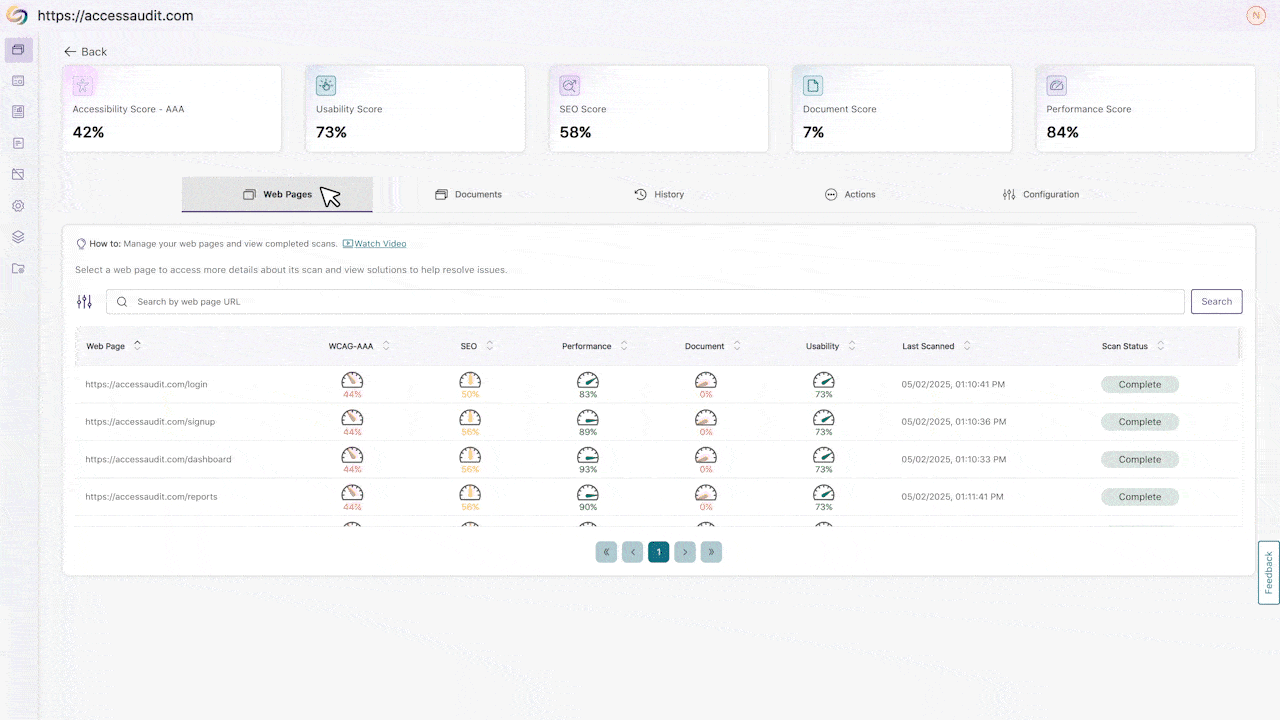The width and height of the screenshot is (1280, 720).
Task: Sort by Scan Status column arrows
Action: [1160, 346]
